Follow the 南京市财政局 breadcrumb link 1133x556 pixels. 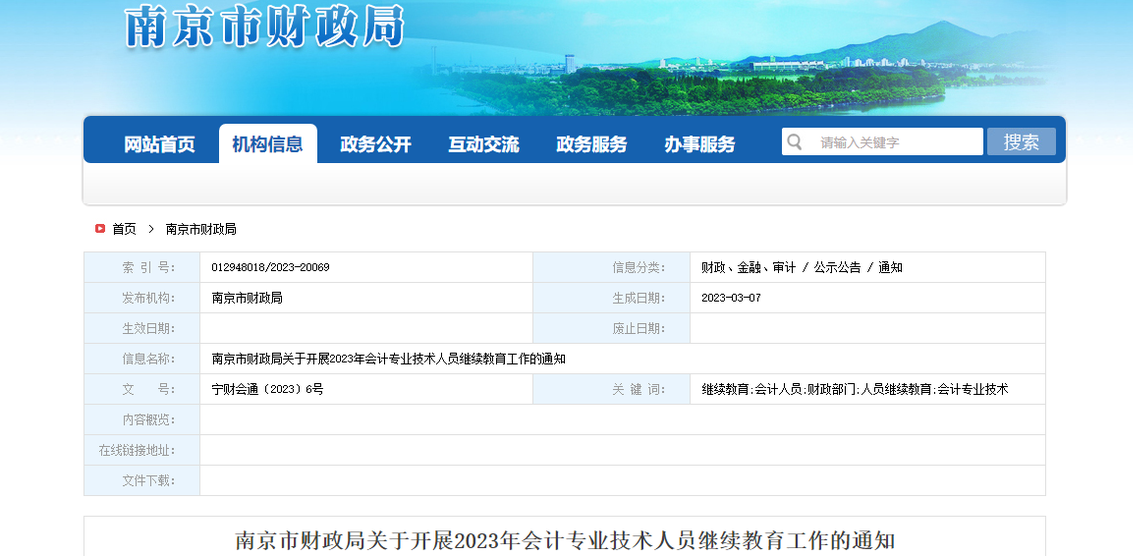[201, 229]
